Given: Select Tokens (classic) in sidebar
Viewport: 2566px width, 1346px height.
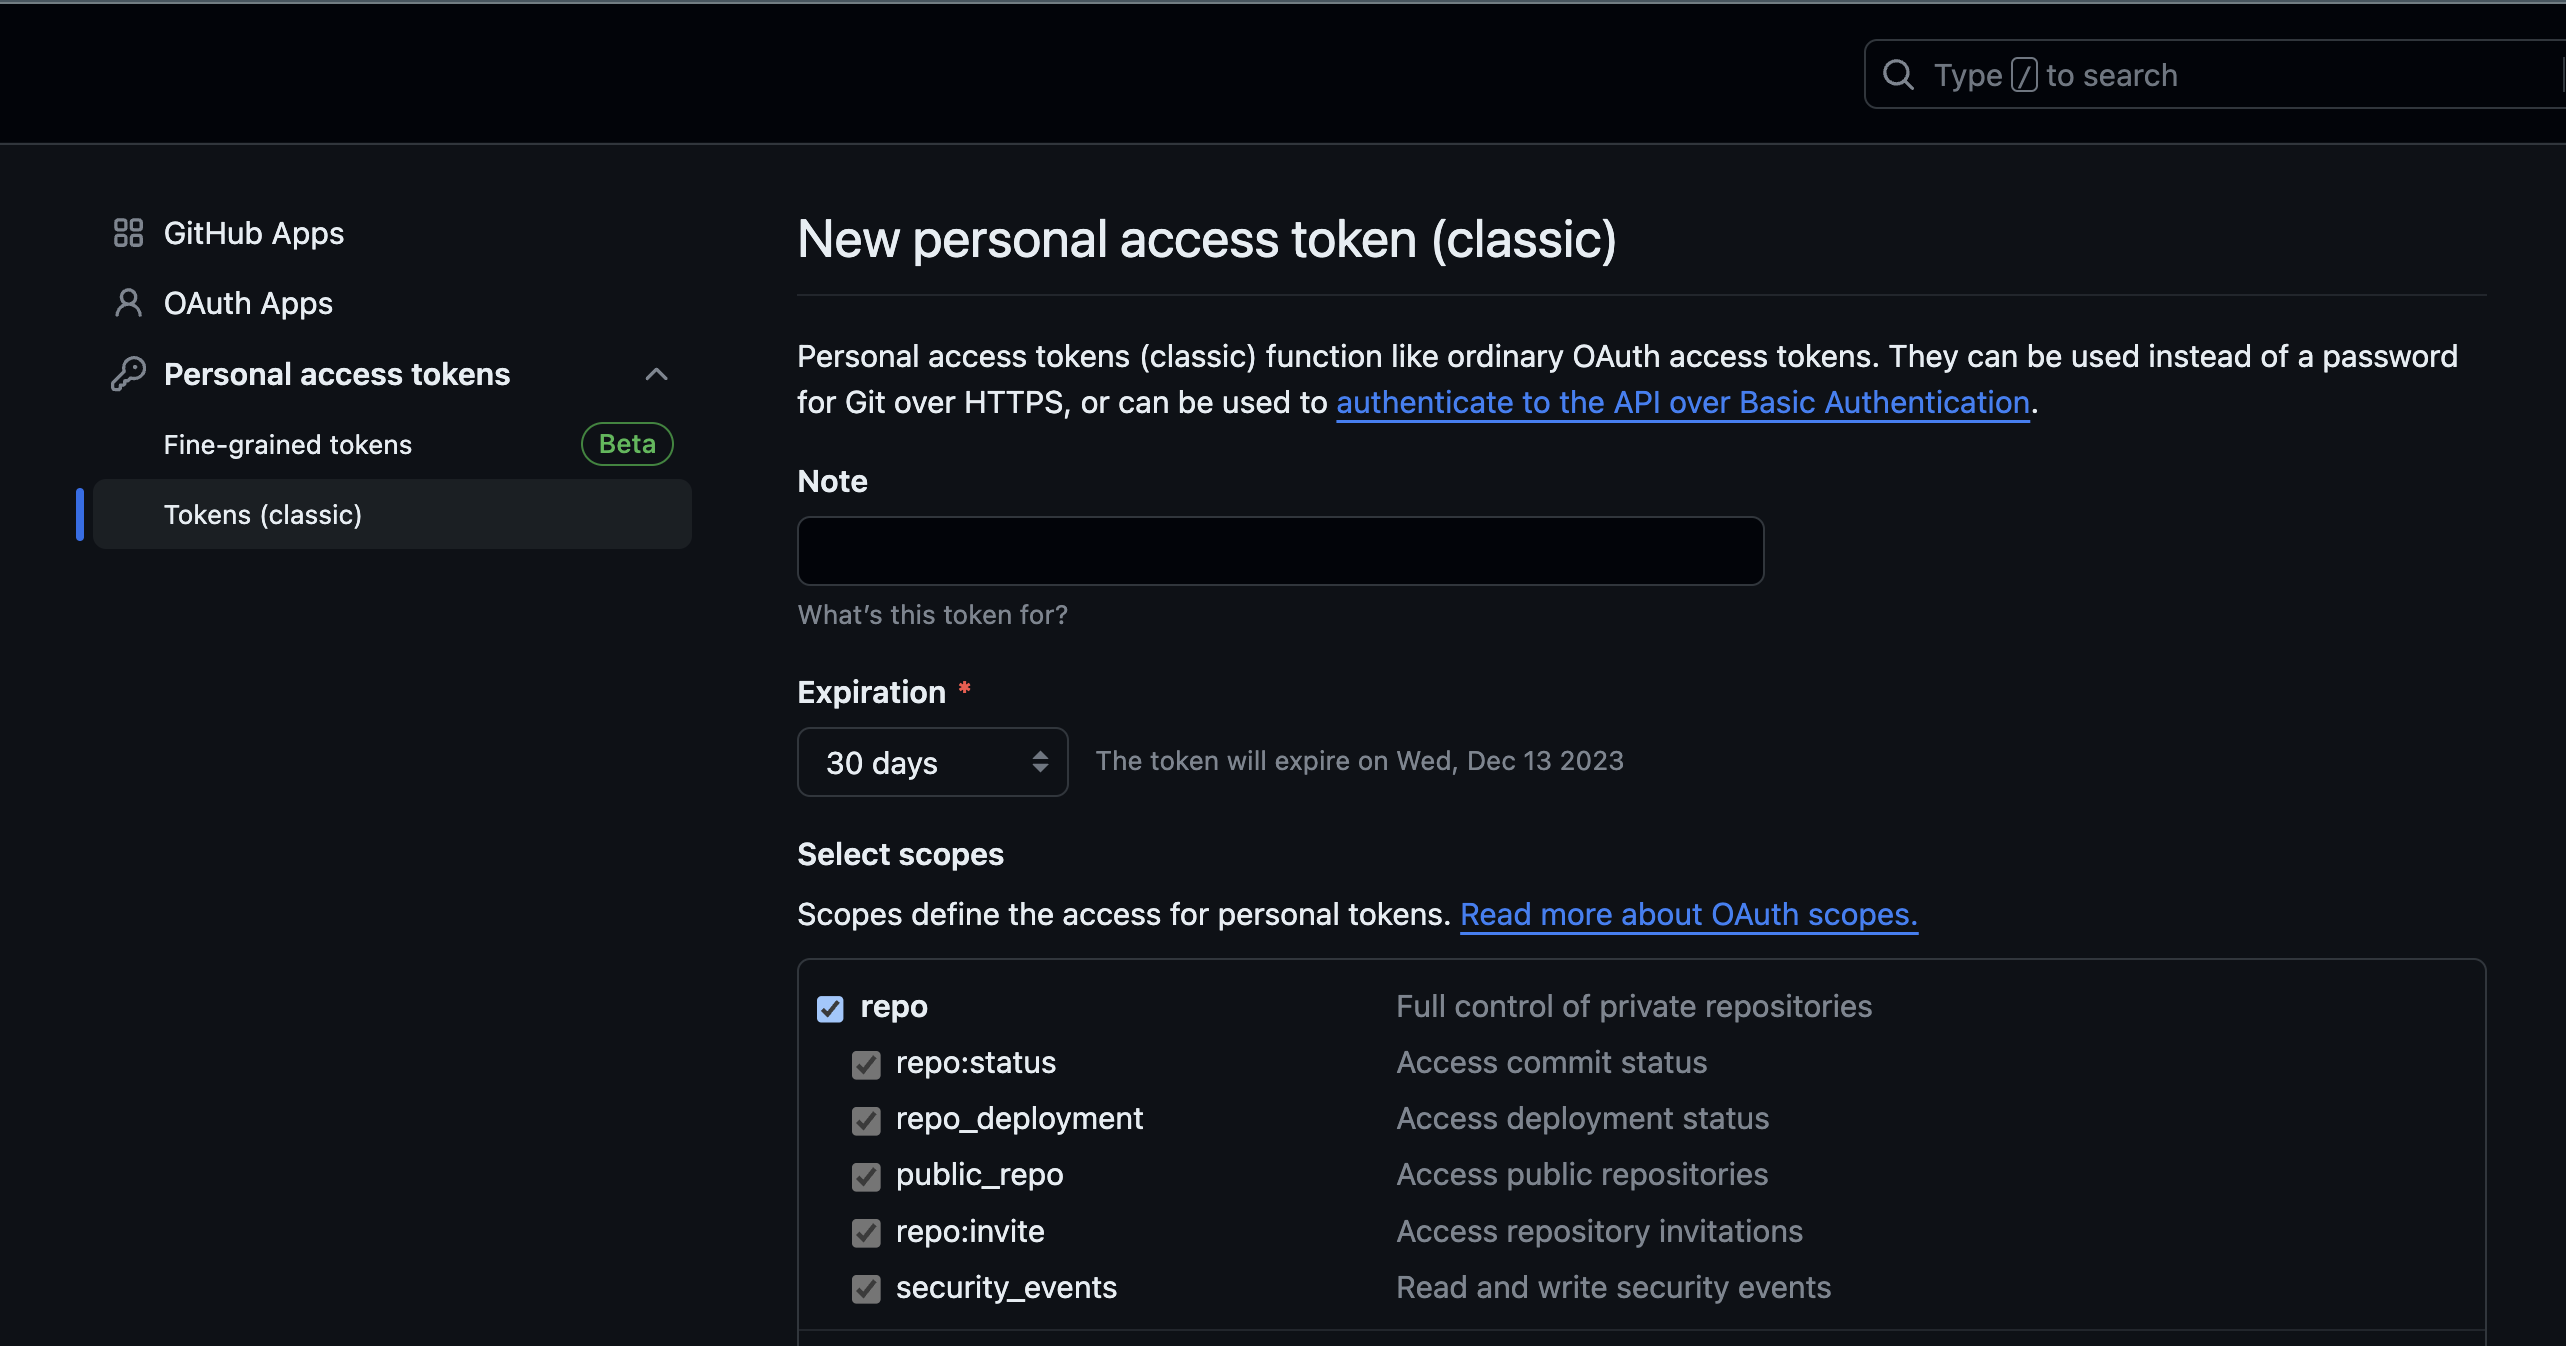Looking at the screenshot, I should (x=263, y=515).
